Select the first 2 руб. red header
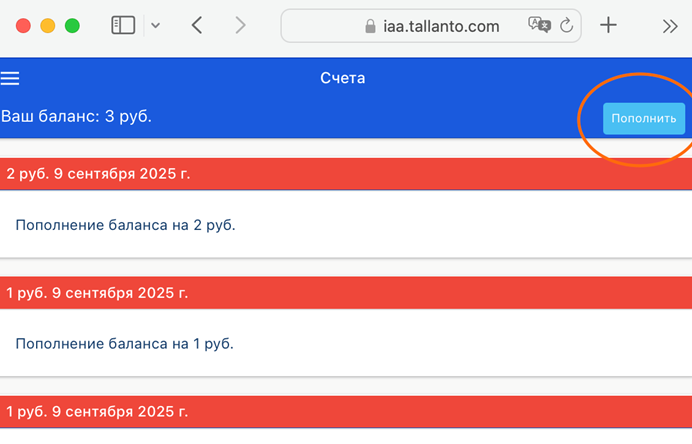The height and width of the screenshot is (444, 692). click(345, 173)
